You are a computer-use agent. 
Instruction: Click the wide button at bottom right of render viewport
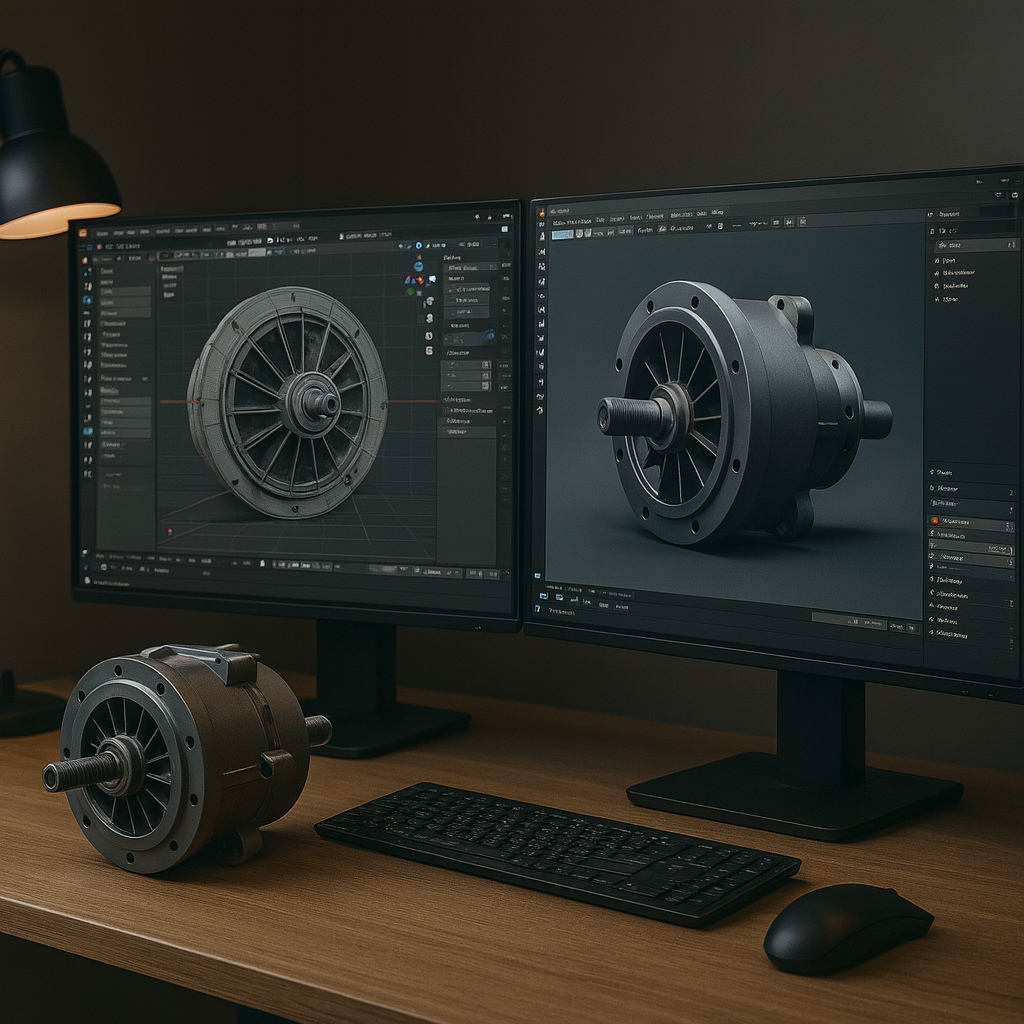click(x=848, y=622)
